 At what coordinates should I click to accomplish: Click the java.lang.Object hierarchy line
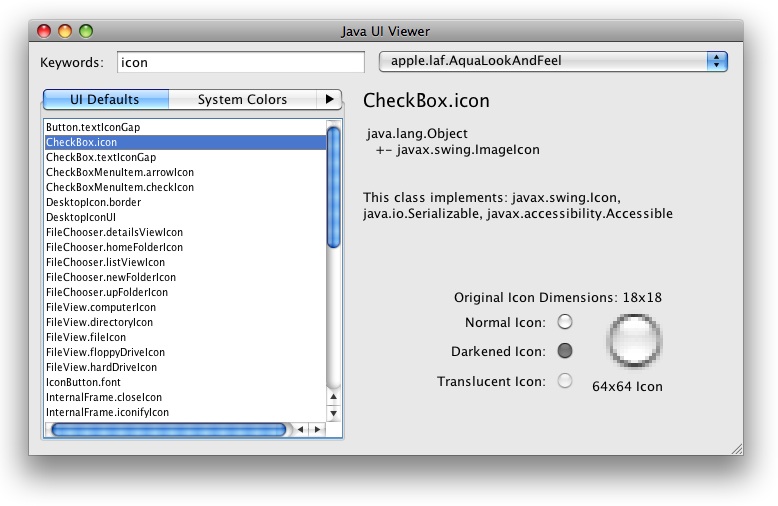(417, 133)
